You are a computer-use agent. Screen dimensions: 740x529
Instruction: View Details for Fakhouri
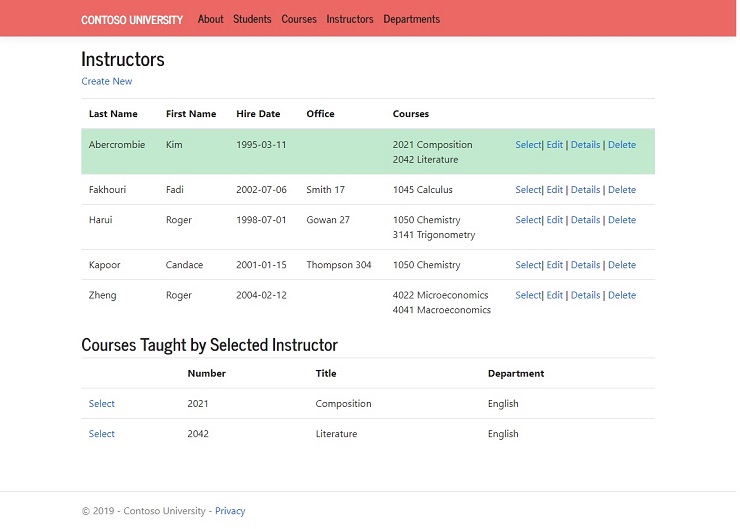click(x=585, y=190)
